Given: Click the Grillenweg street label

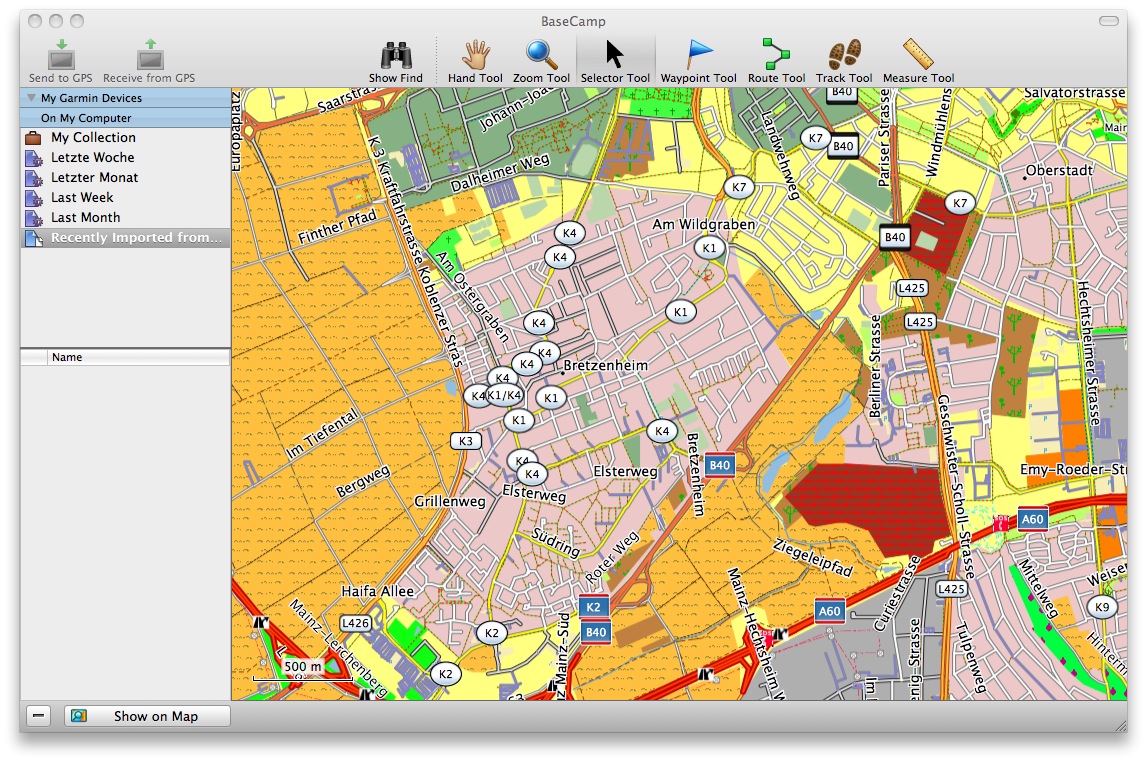Looking at the screenshot, I should [450, 501].
